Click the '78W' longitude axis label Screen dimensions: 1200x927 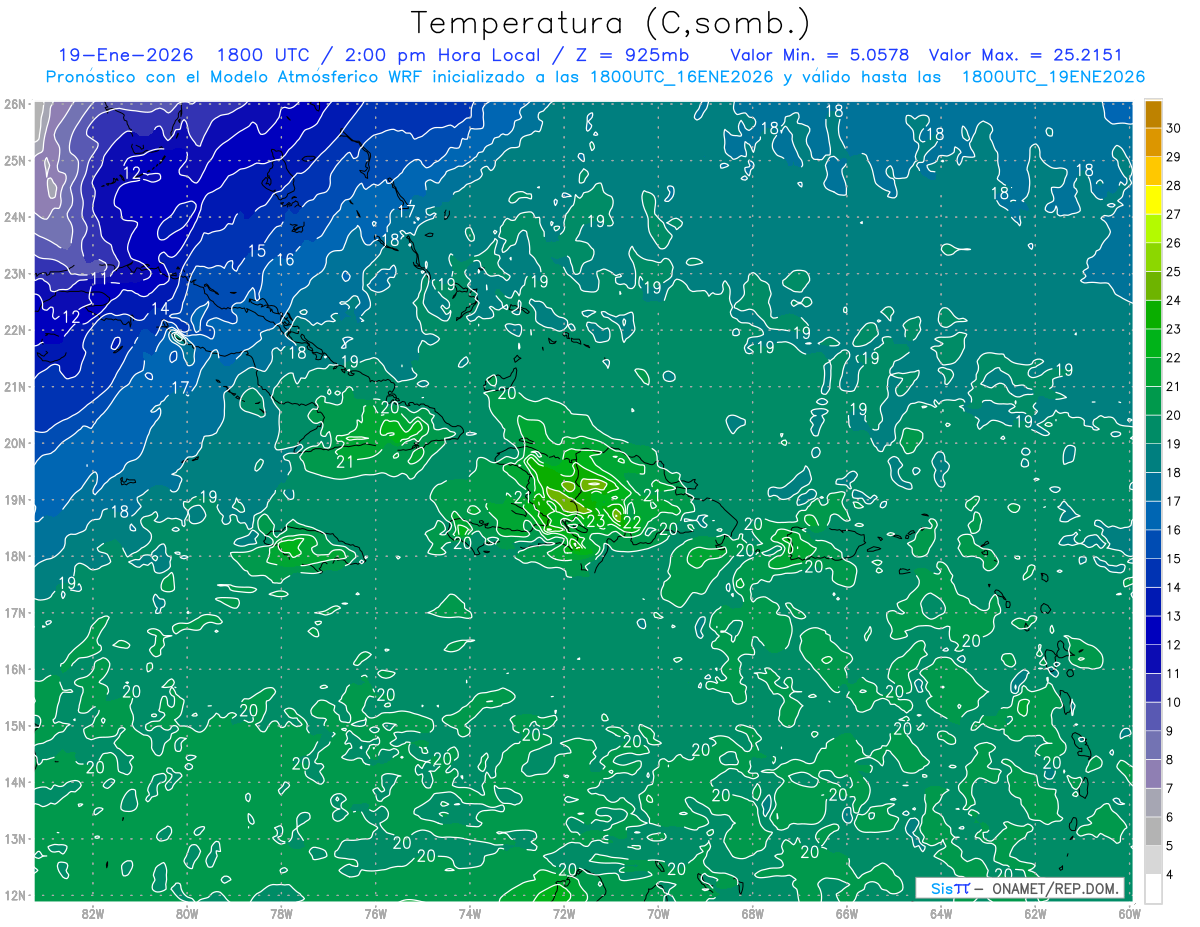[x=281, y=912]
